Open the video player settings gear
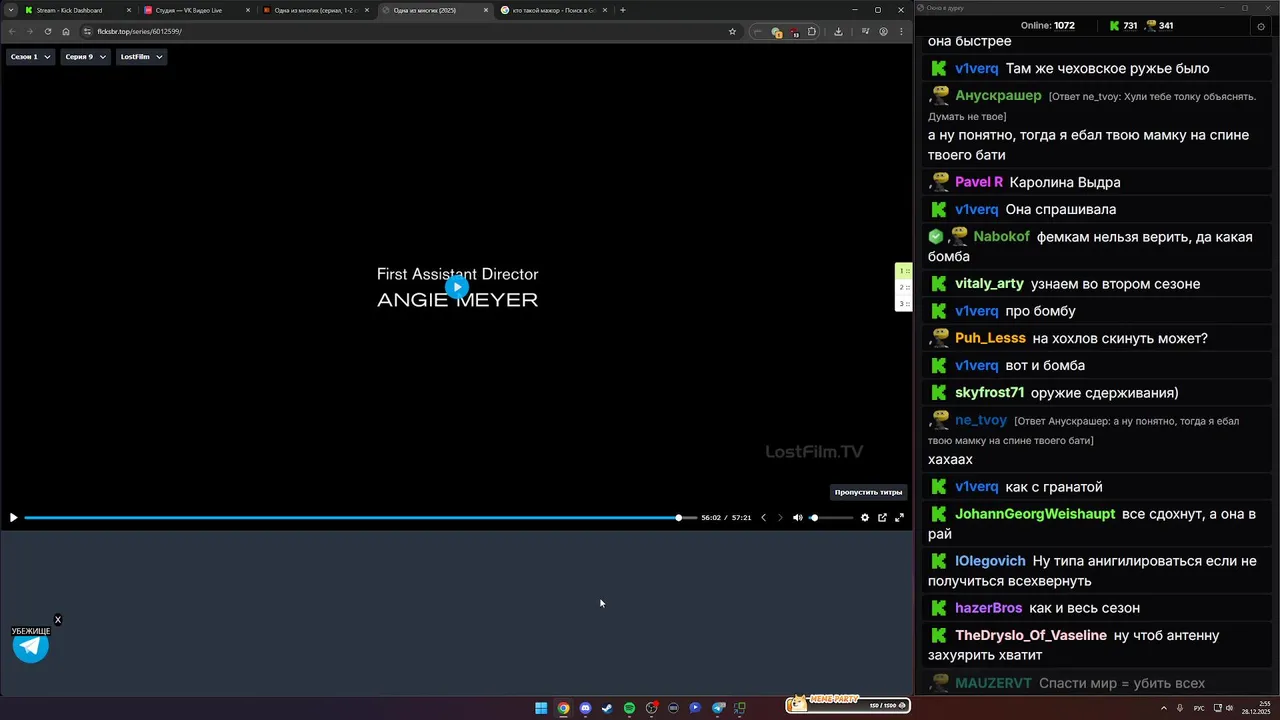Screen dimensions: 1280x720 [865, 517]
